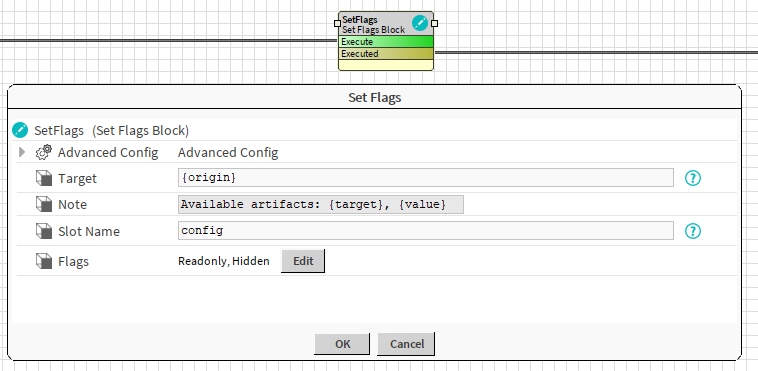Click the cube icon beside Slot Name
The image size is (758, 371).
click(x=44, y=231)
